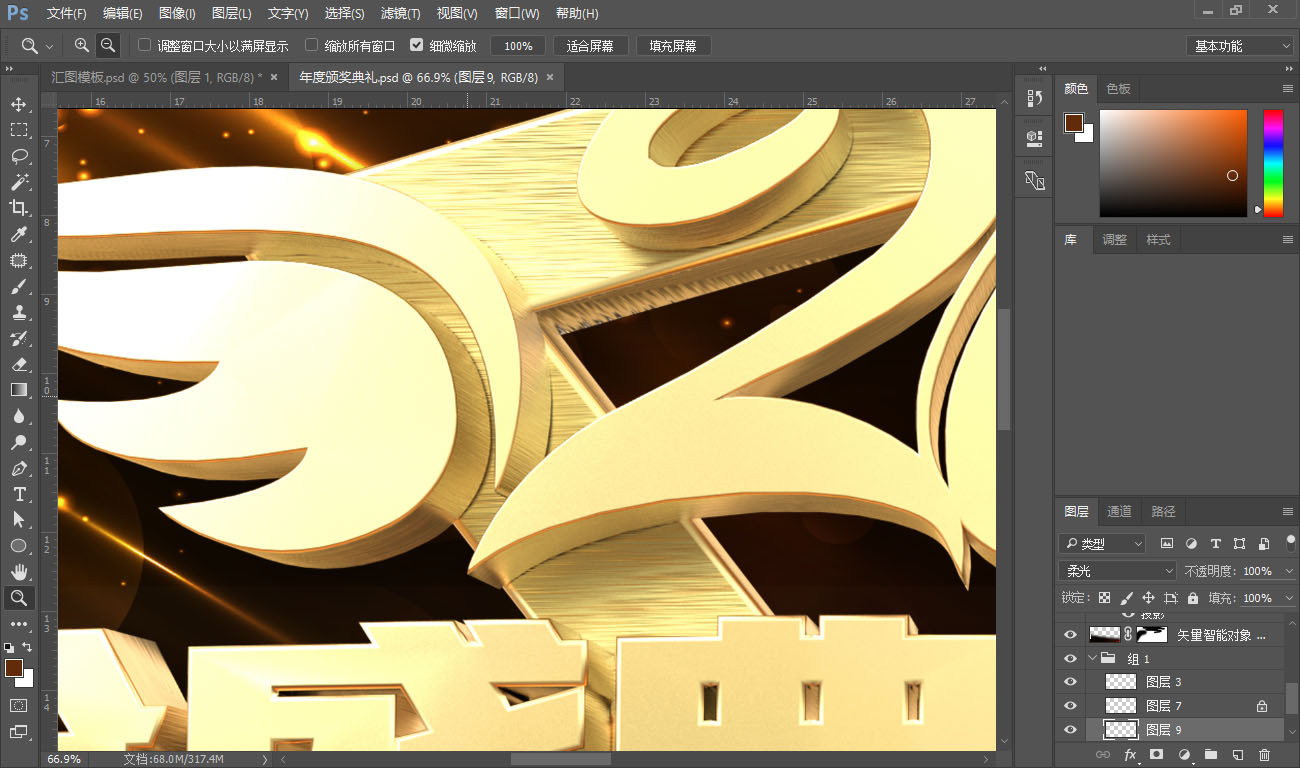Hide layer 图层 7
Viewport: 1300px width, 768px height.
coord(1071,706)
